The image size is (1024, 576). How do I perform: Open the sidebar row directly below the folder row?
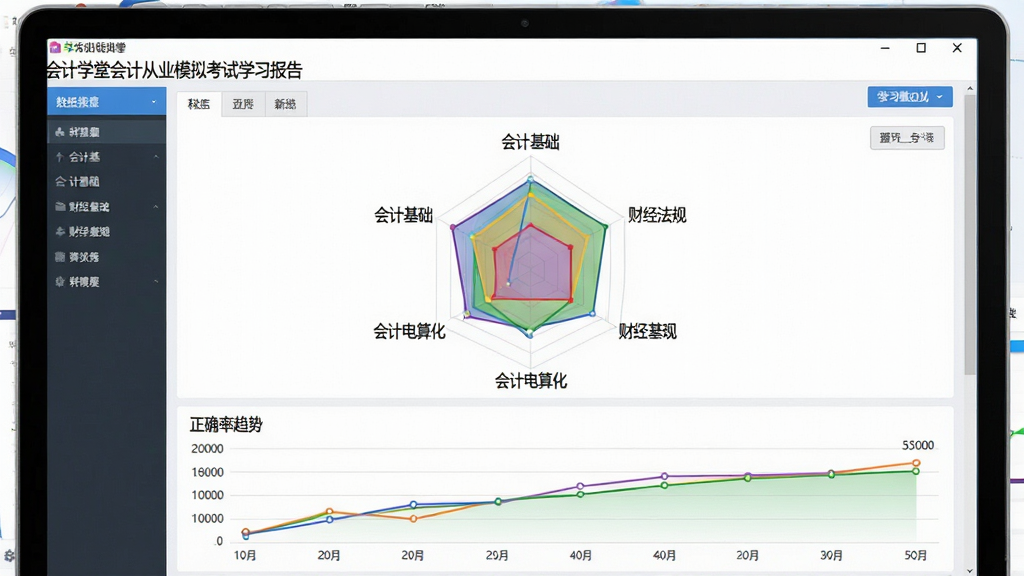pyautogui.click(x=106, y=231)
